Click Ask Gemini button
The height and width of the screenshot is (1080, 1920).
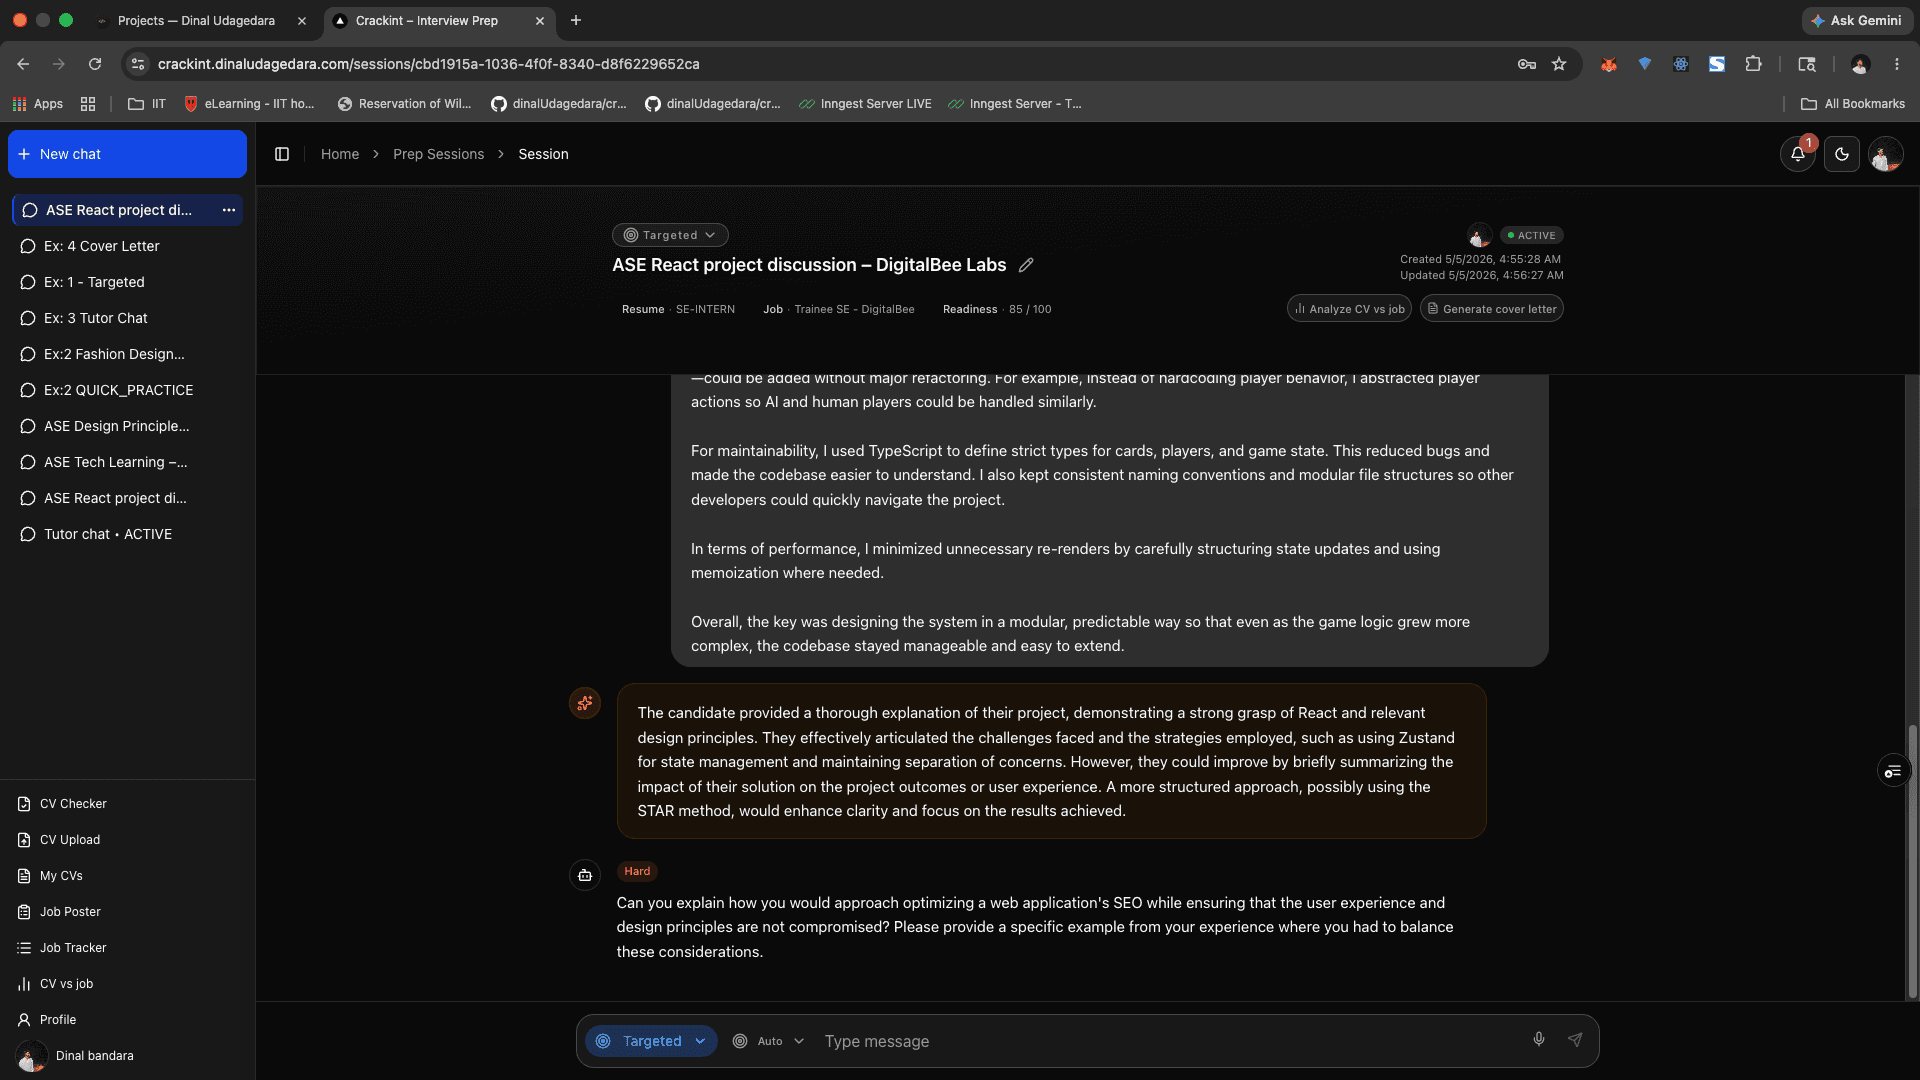click(x=1857, y=20)
